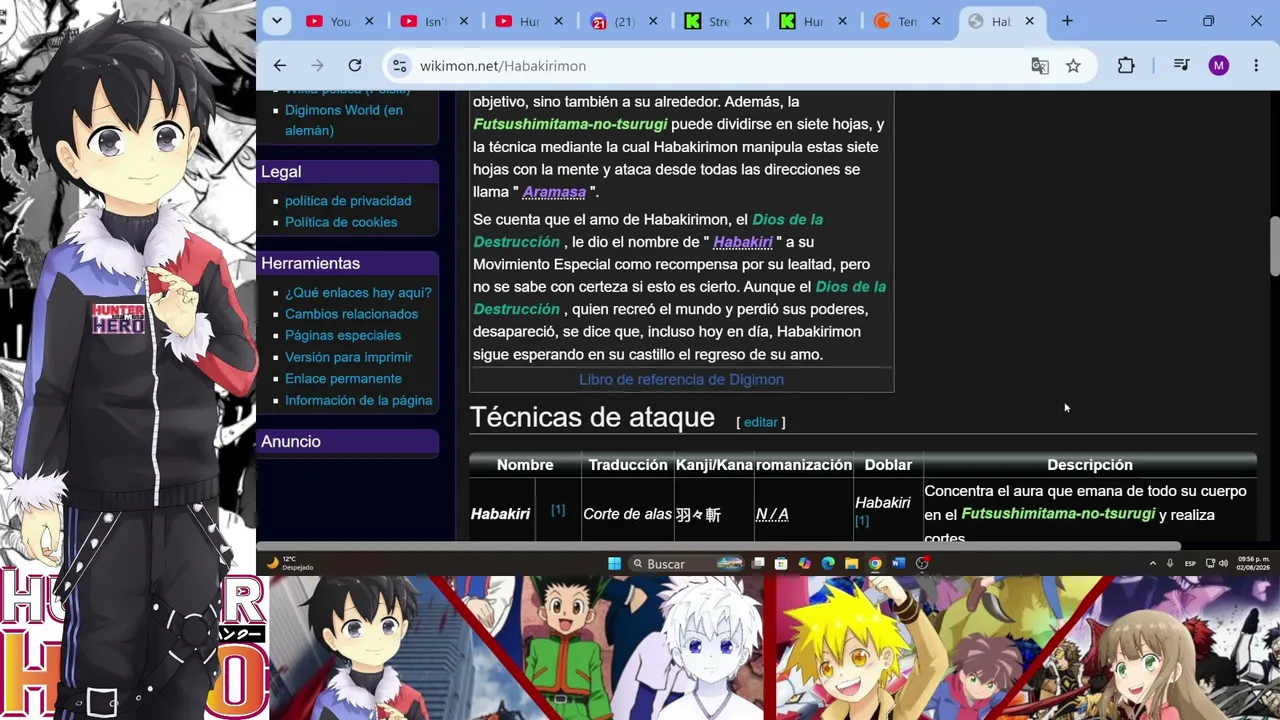The height and width of the screenshot is (720, 1280).
Task: Click the horizontal scrollbar at page bottom
Action: [x=718, y=546]
